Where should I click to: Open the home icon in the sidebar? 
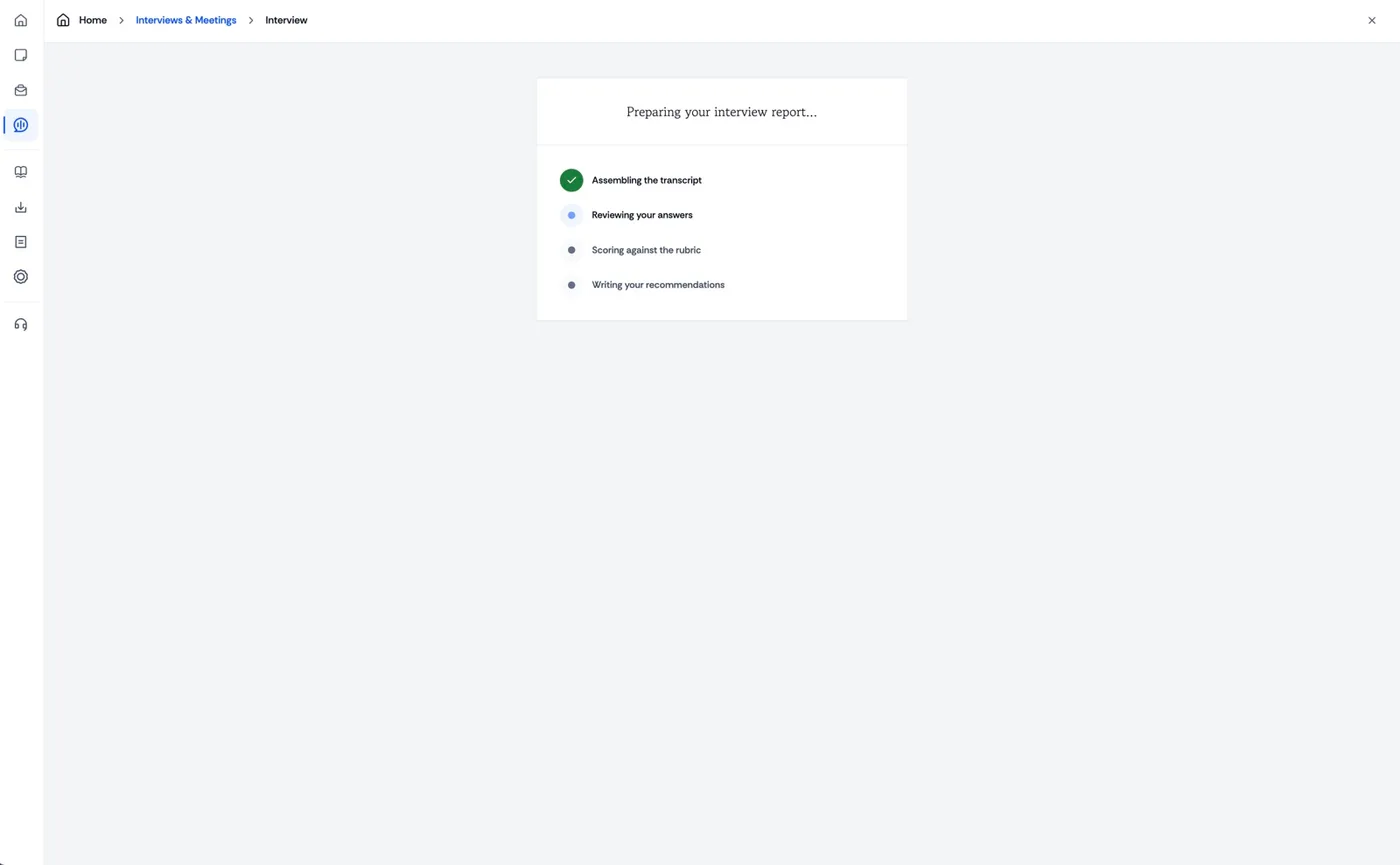click(x=21, y=20)
